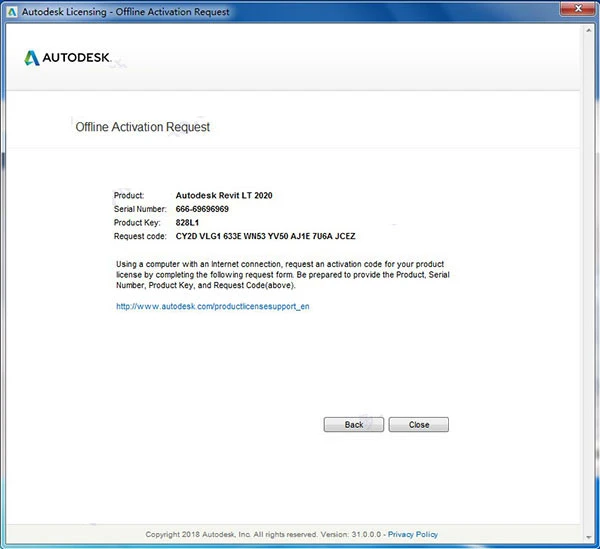Click the Autodesk Revit LT 2020 product name
Image resolution: width=600 pixels, height=549 pixels.
[x=224, y=195]
